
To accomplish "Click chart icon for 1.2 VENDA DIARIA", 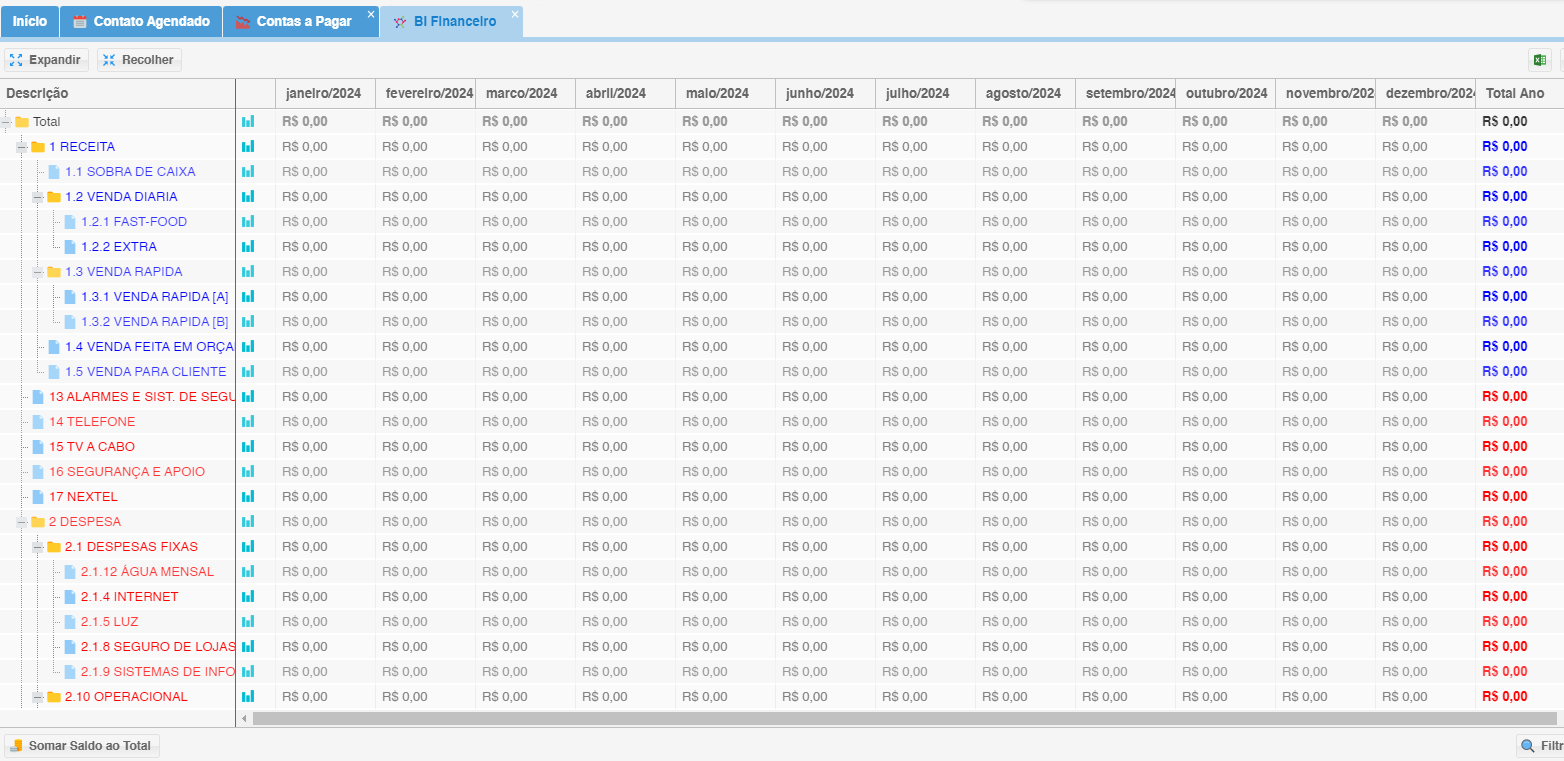I will 248,196.
